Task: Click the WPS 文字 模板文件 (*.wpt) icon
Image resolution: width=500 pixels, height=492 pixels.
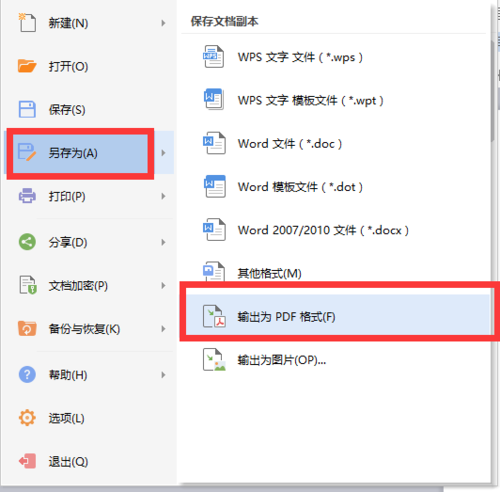Action: 214,99
